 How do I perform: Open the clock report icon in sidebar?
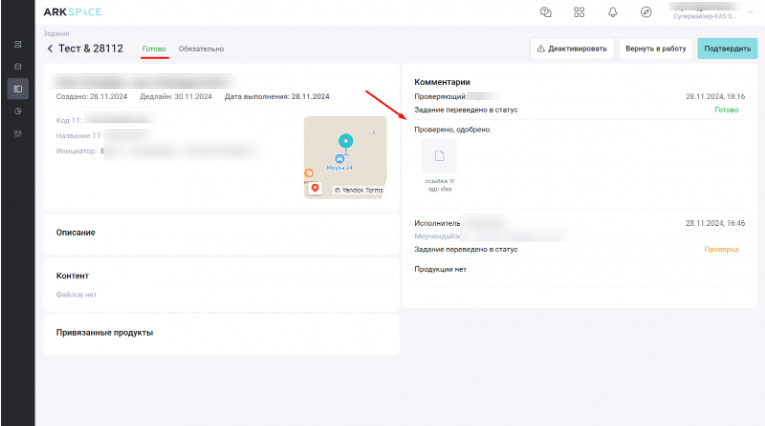tap(18, 111)
